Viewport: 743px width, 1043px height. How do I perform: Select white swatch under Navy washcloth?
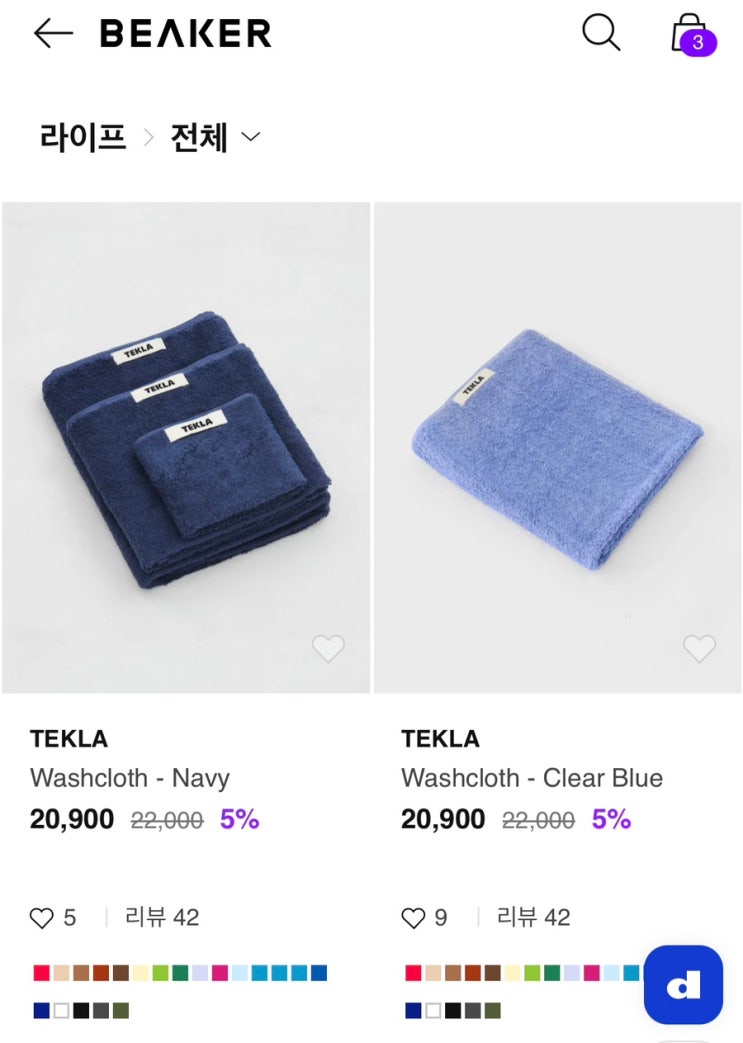tap(61, 1011)
